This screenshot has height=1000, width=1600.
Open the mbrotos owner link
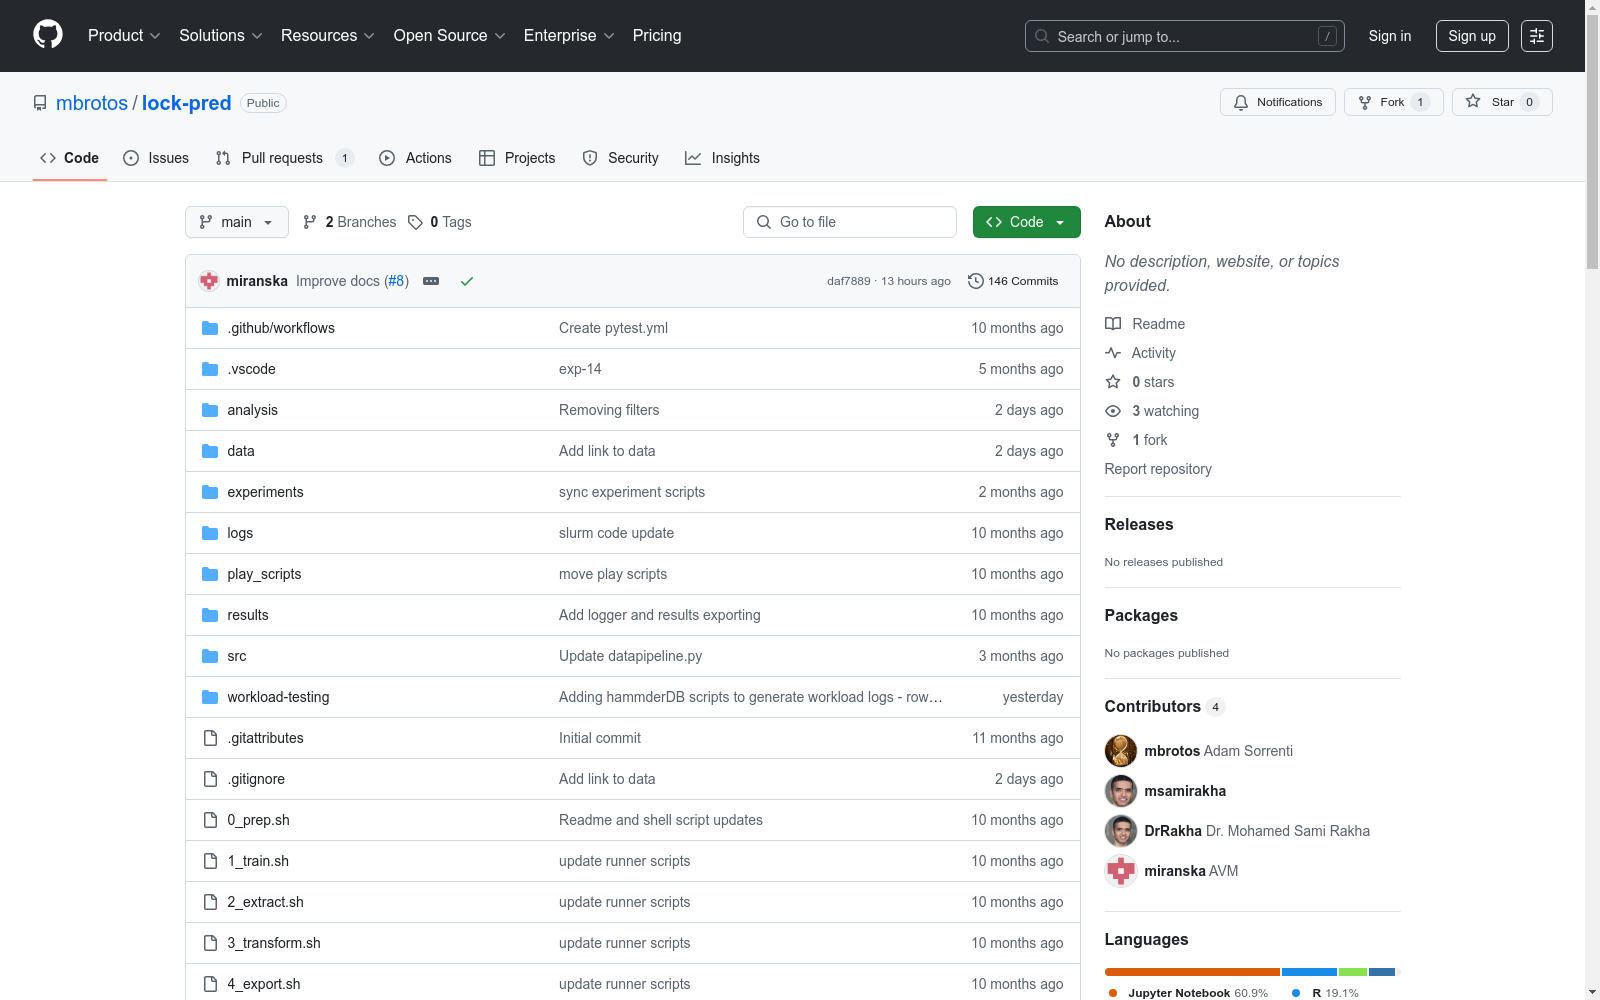92,103
